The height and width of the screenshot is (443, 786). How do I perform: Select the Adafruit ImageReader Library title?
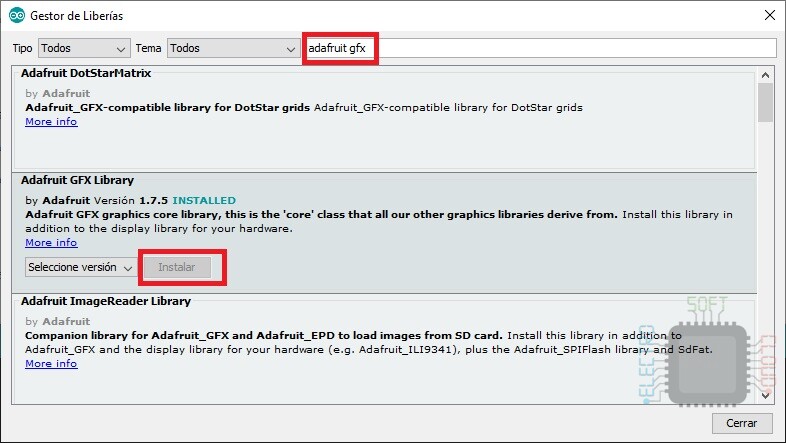coord(106,301)
